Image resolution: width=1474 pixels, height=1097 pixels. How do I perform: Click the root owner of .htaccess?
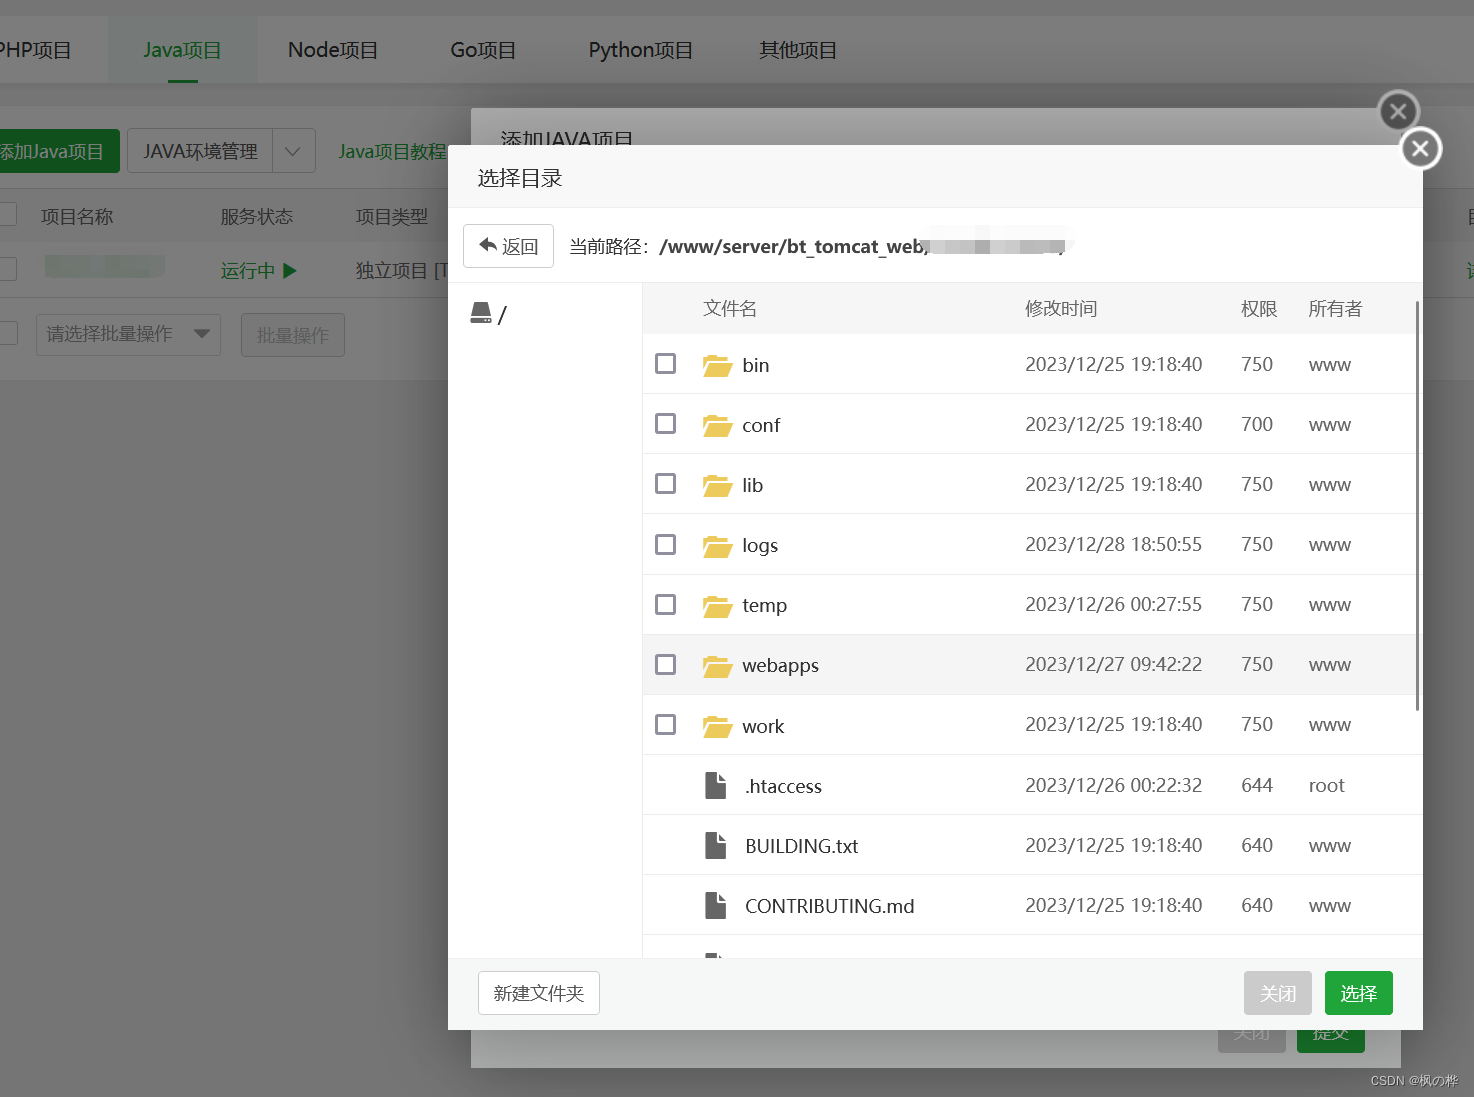coord(1327,785)
